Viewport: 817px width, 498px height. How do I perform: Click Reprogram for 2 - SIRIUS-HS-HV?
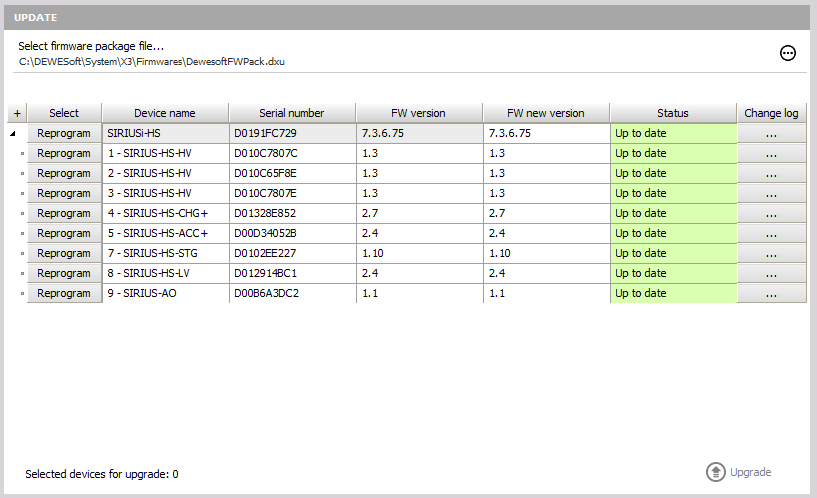coord(64,173)
